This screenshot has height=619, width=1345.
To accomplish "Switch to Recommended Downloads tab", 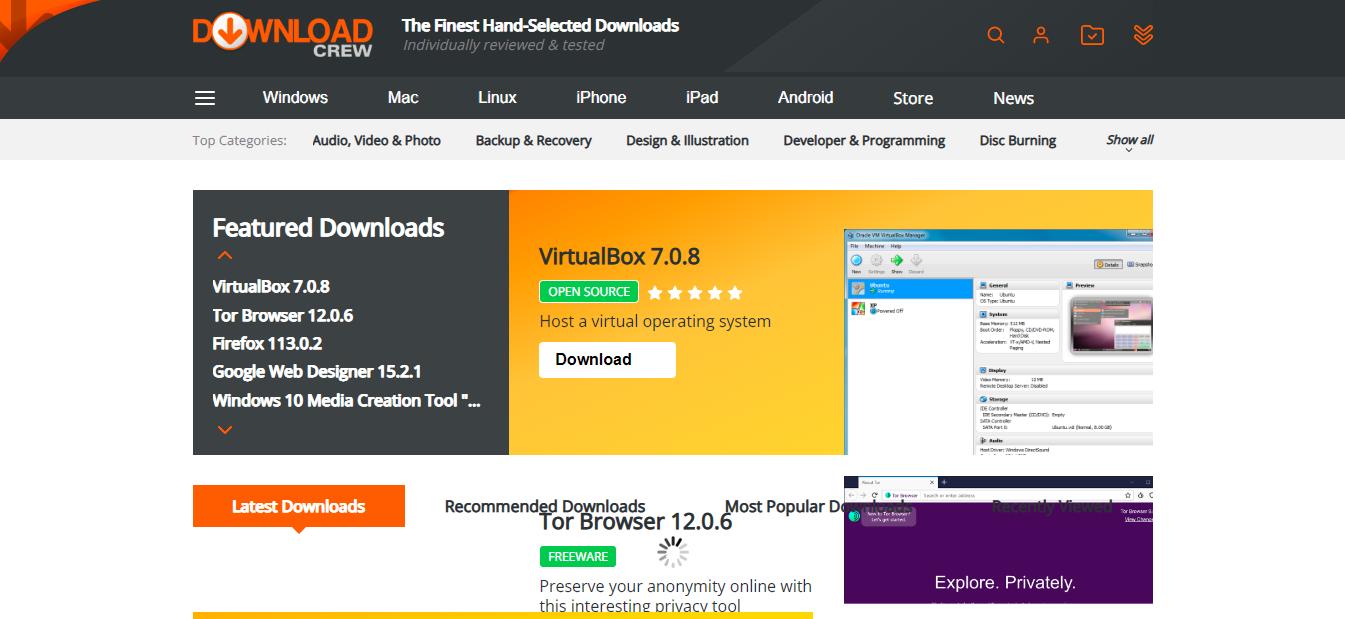I will click(x=545, y=506).
